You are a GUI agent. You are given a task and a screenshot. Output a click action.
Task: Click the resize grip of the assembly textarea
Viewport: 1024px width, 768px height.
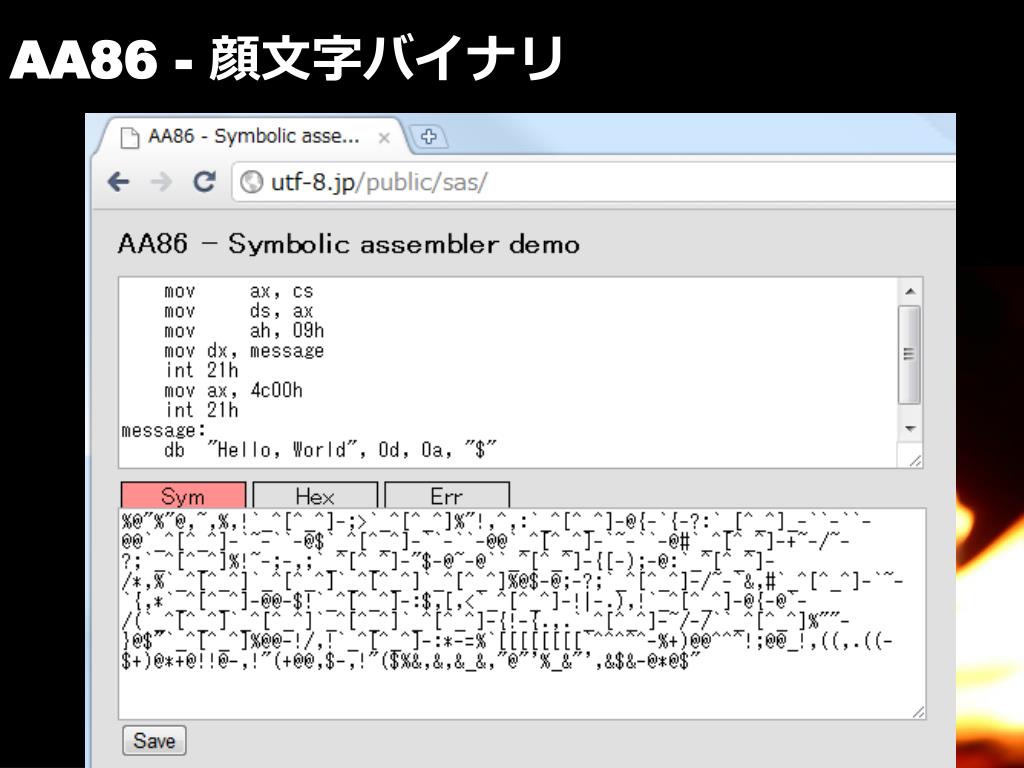pyautogui.click(x=915, y=459)
